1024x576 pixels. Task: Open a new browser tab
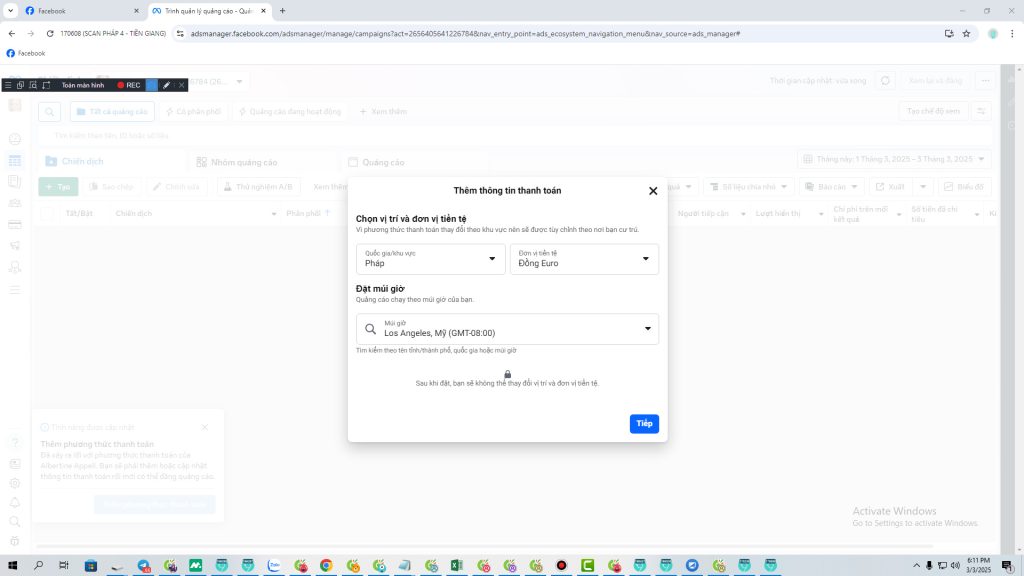tap(283, 10)
